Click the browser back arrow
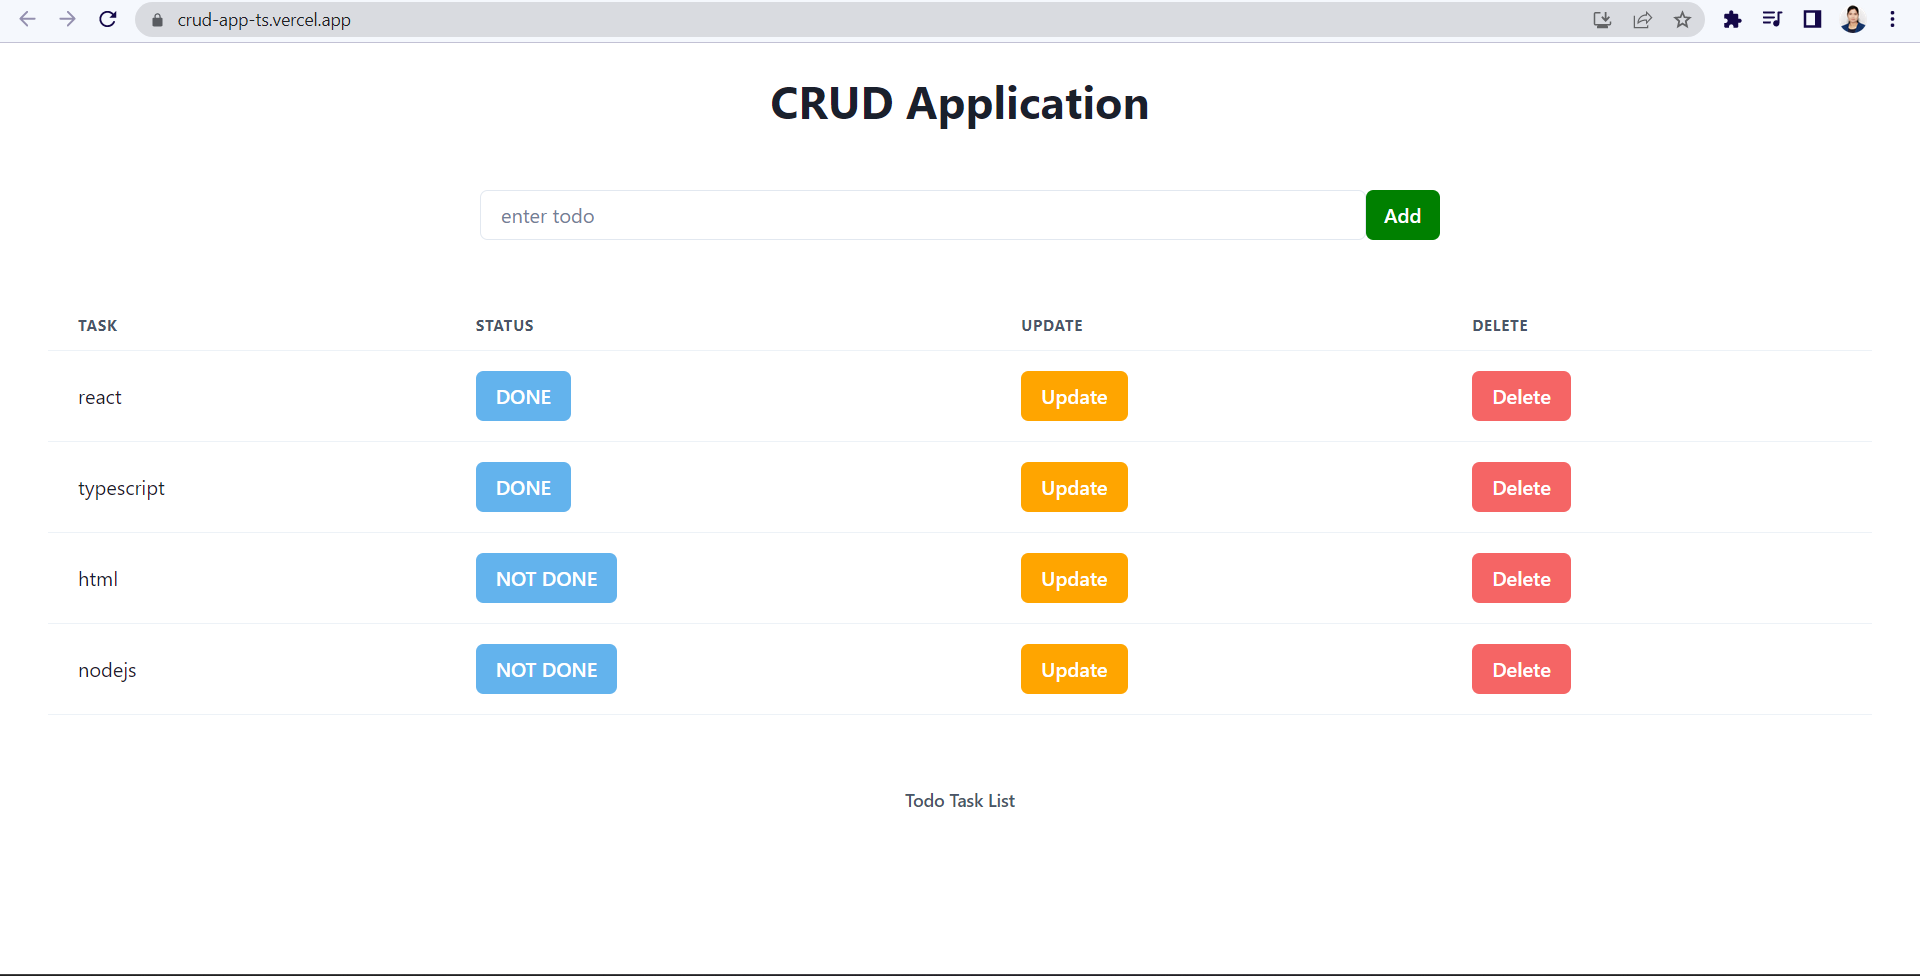The width and height of the screenshot is (1920, 976). tap(27, 19)
